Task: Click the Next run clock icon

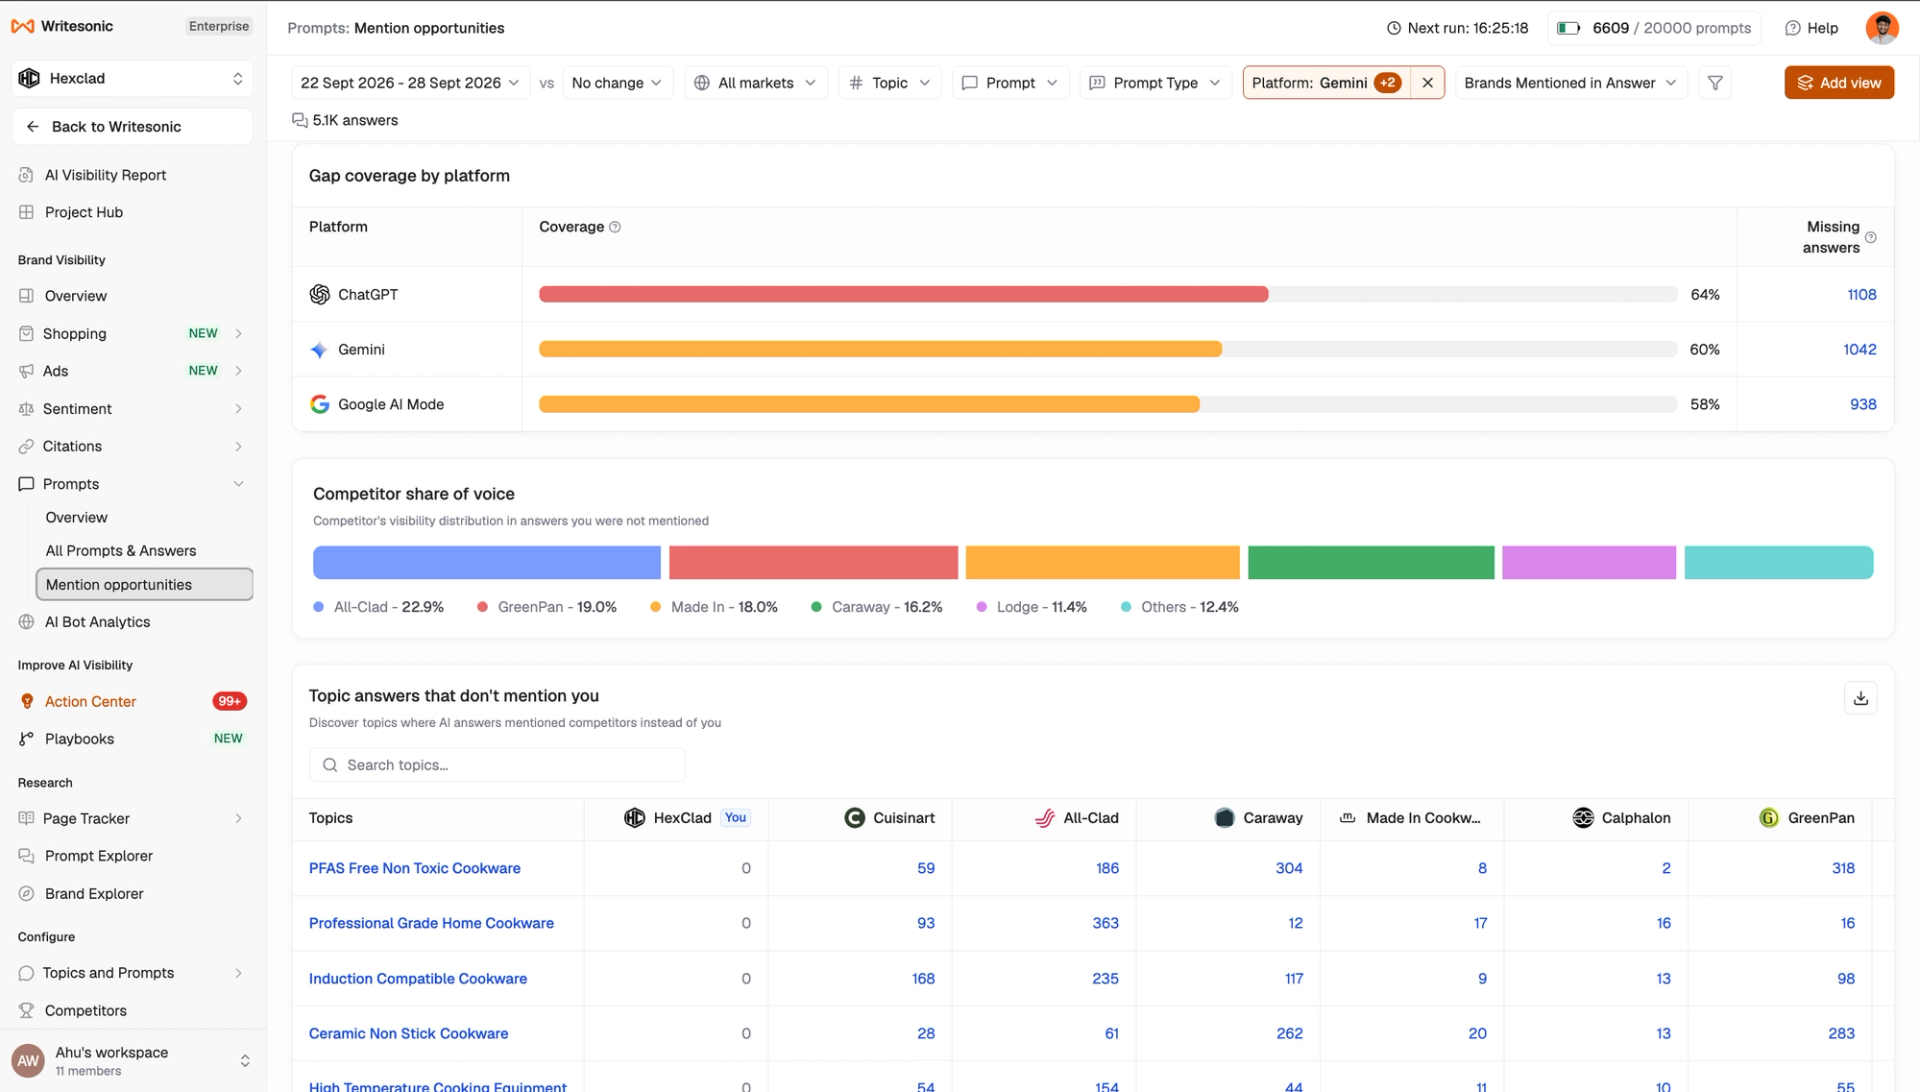Action: point(1394,28)
